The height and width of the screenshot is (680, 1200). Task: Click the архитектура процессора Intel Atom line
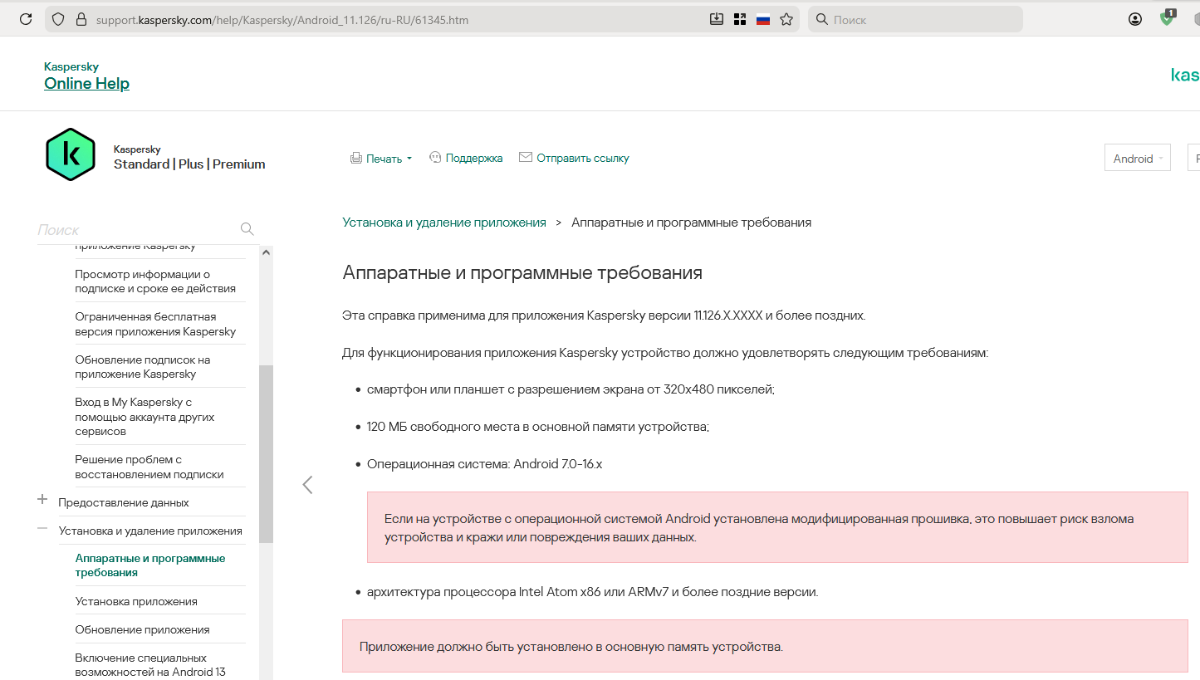[x=592, y=592]
